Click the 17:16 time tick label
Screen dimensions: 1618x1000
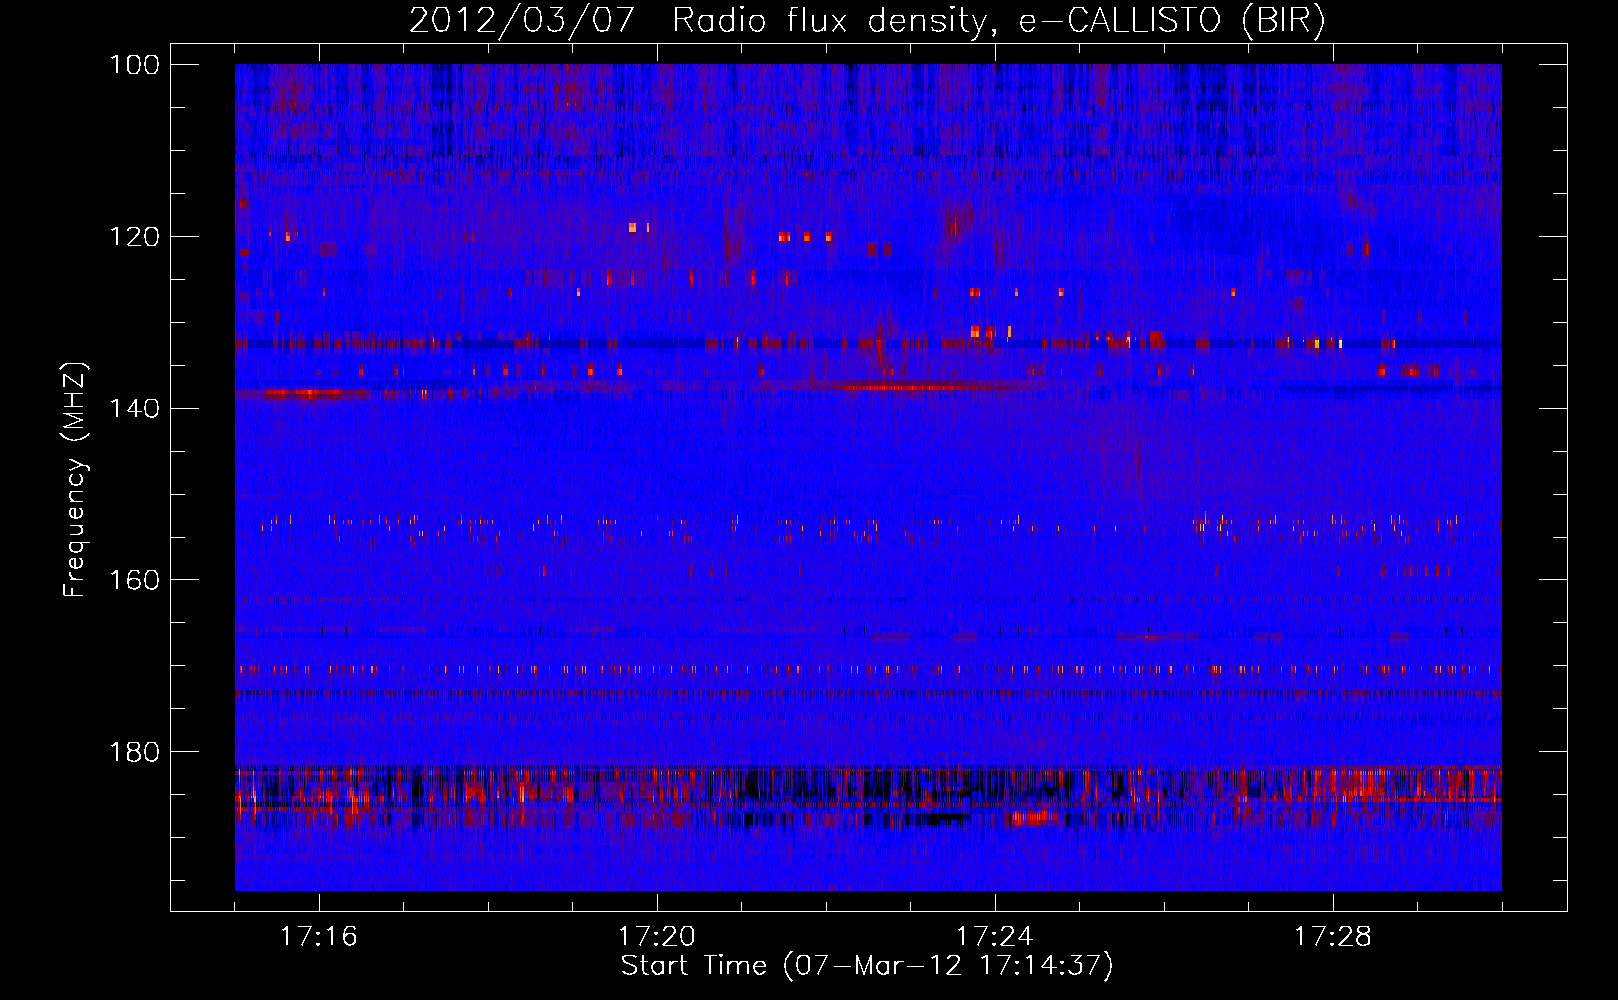(319, 937)
